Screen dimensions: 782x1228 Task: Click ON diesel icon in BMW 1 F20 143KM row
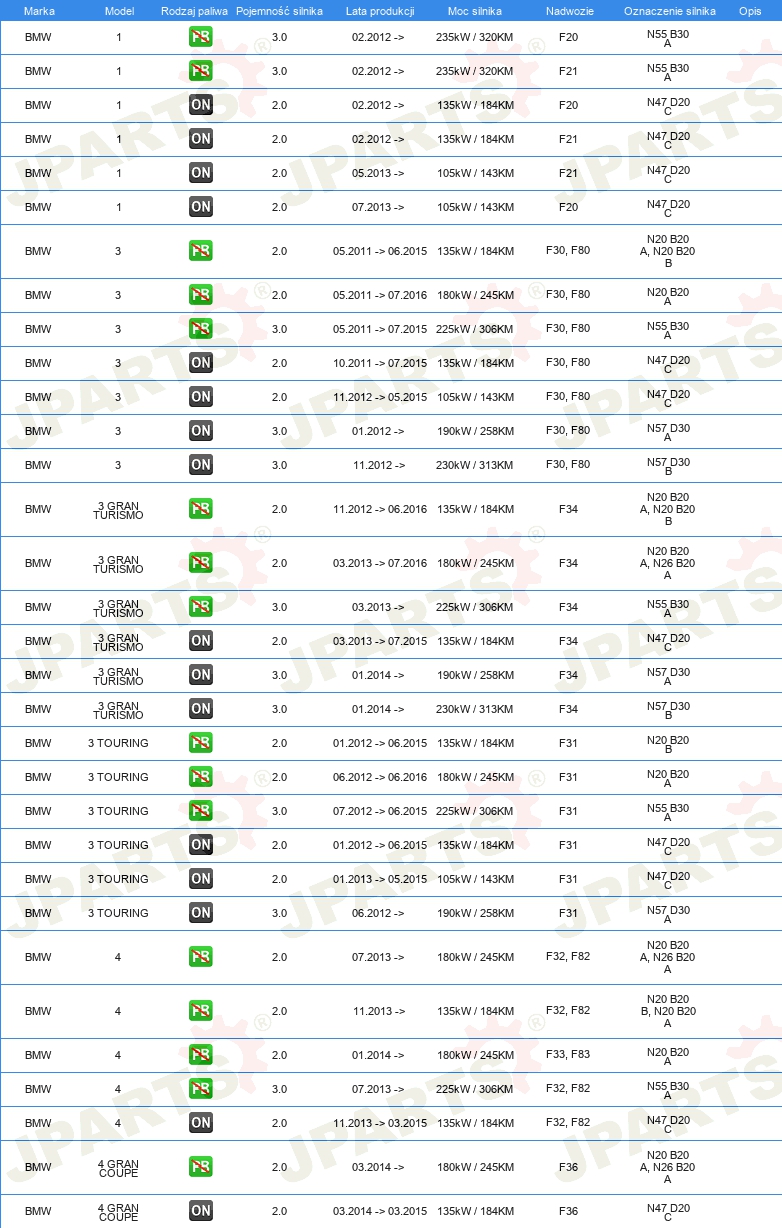[x=201, y=207]
